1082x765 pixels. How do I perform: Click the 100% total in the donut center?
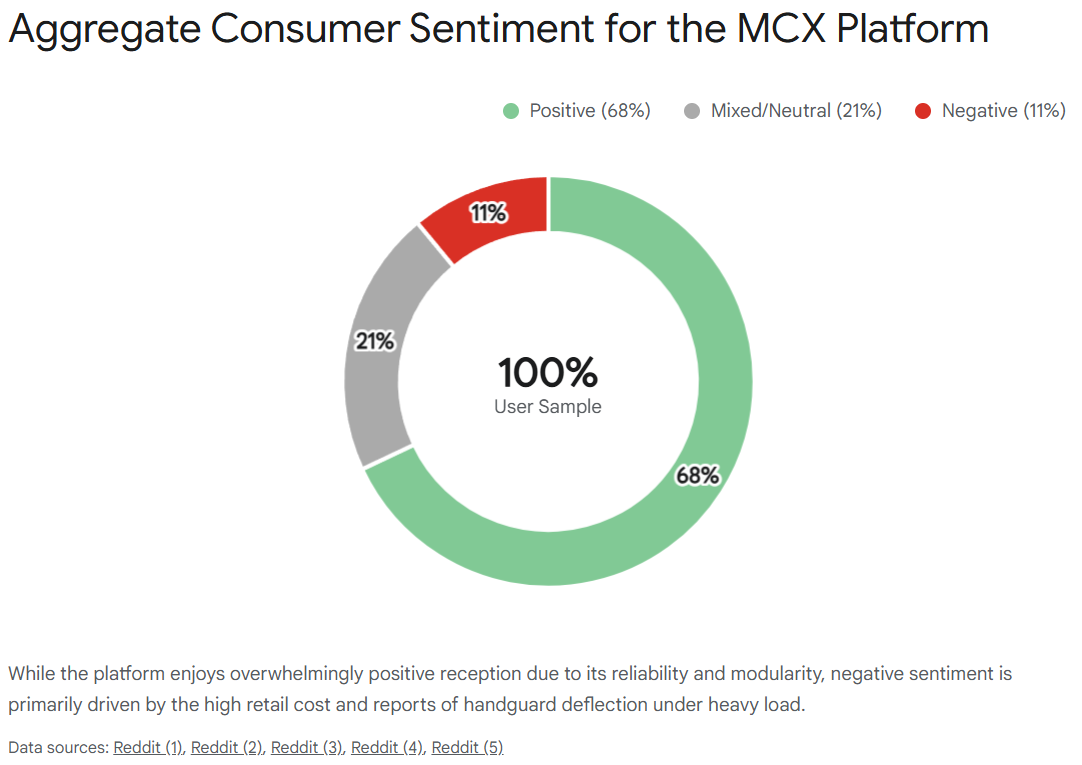548,373
